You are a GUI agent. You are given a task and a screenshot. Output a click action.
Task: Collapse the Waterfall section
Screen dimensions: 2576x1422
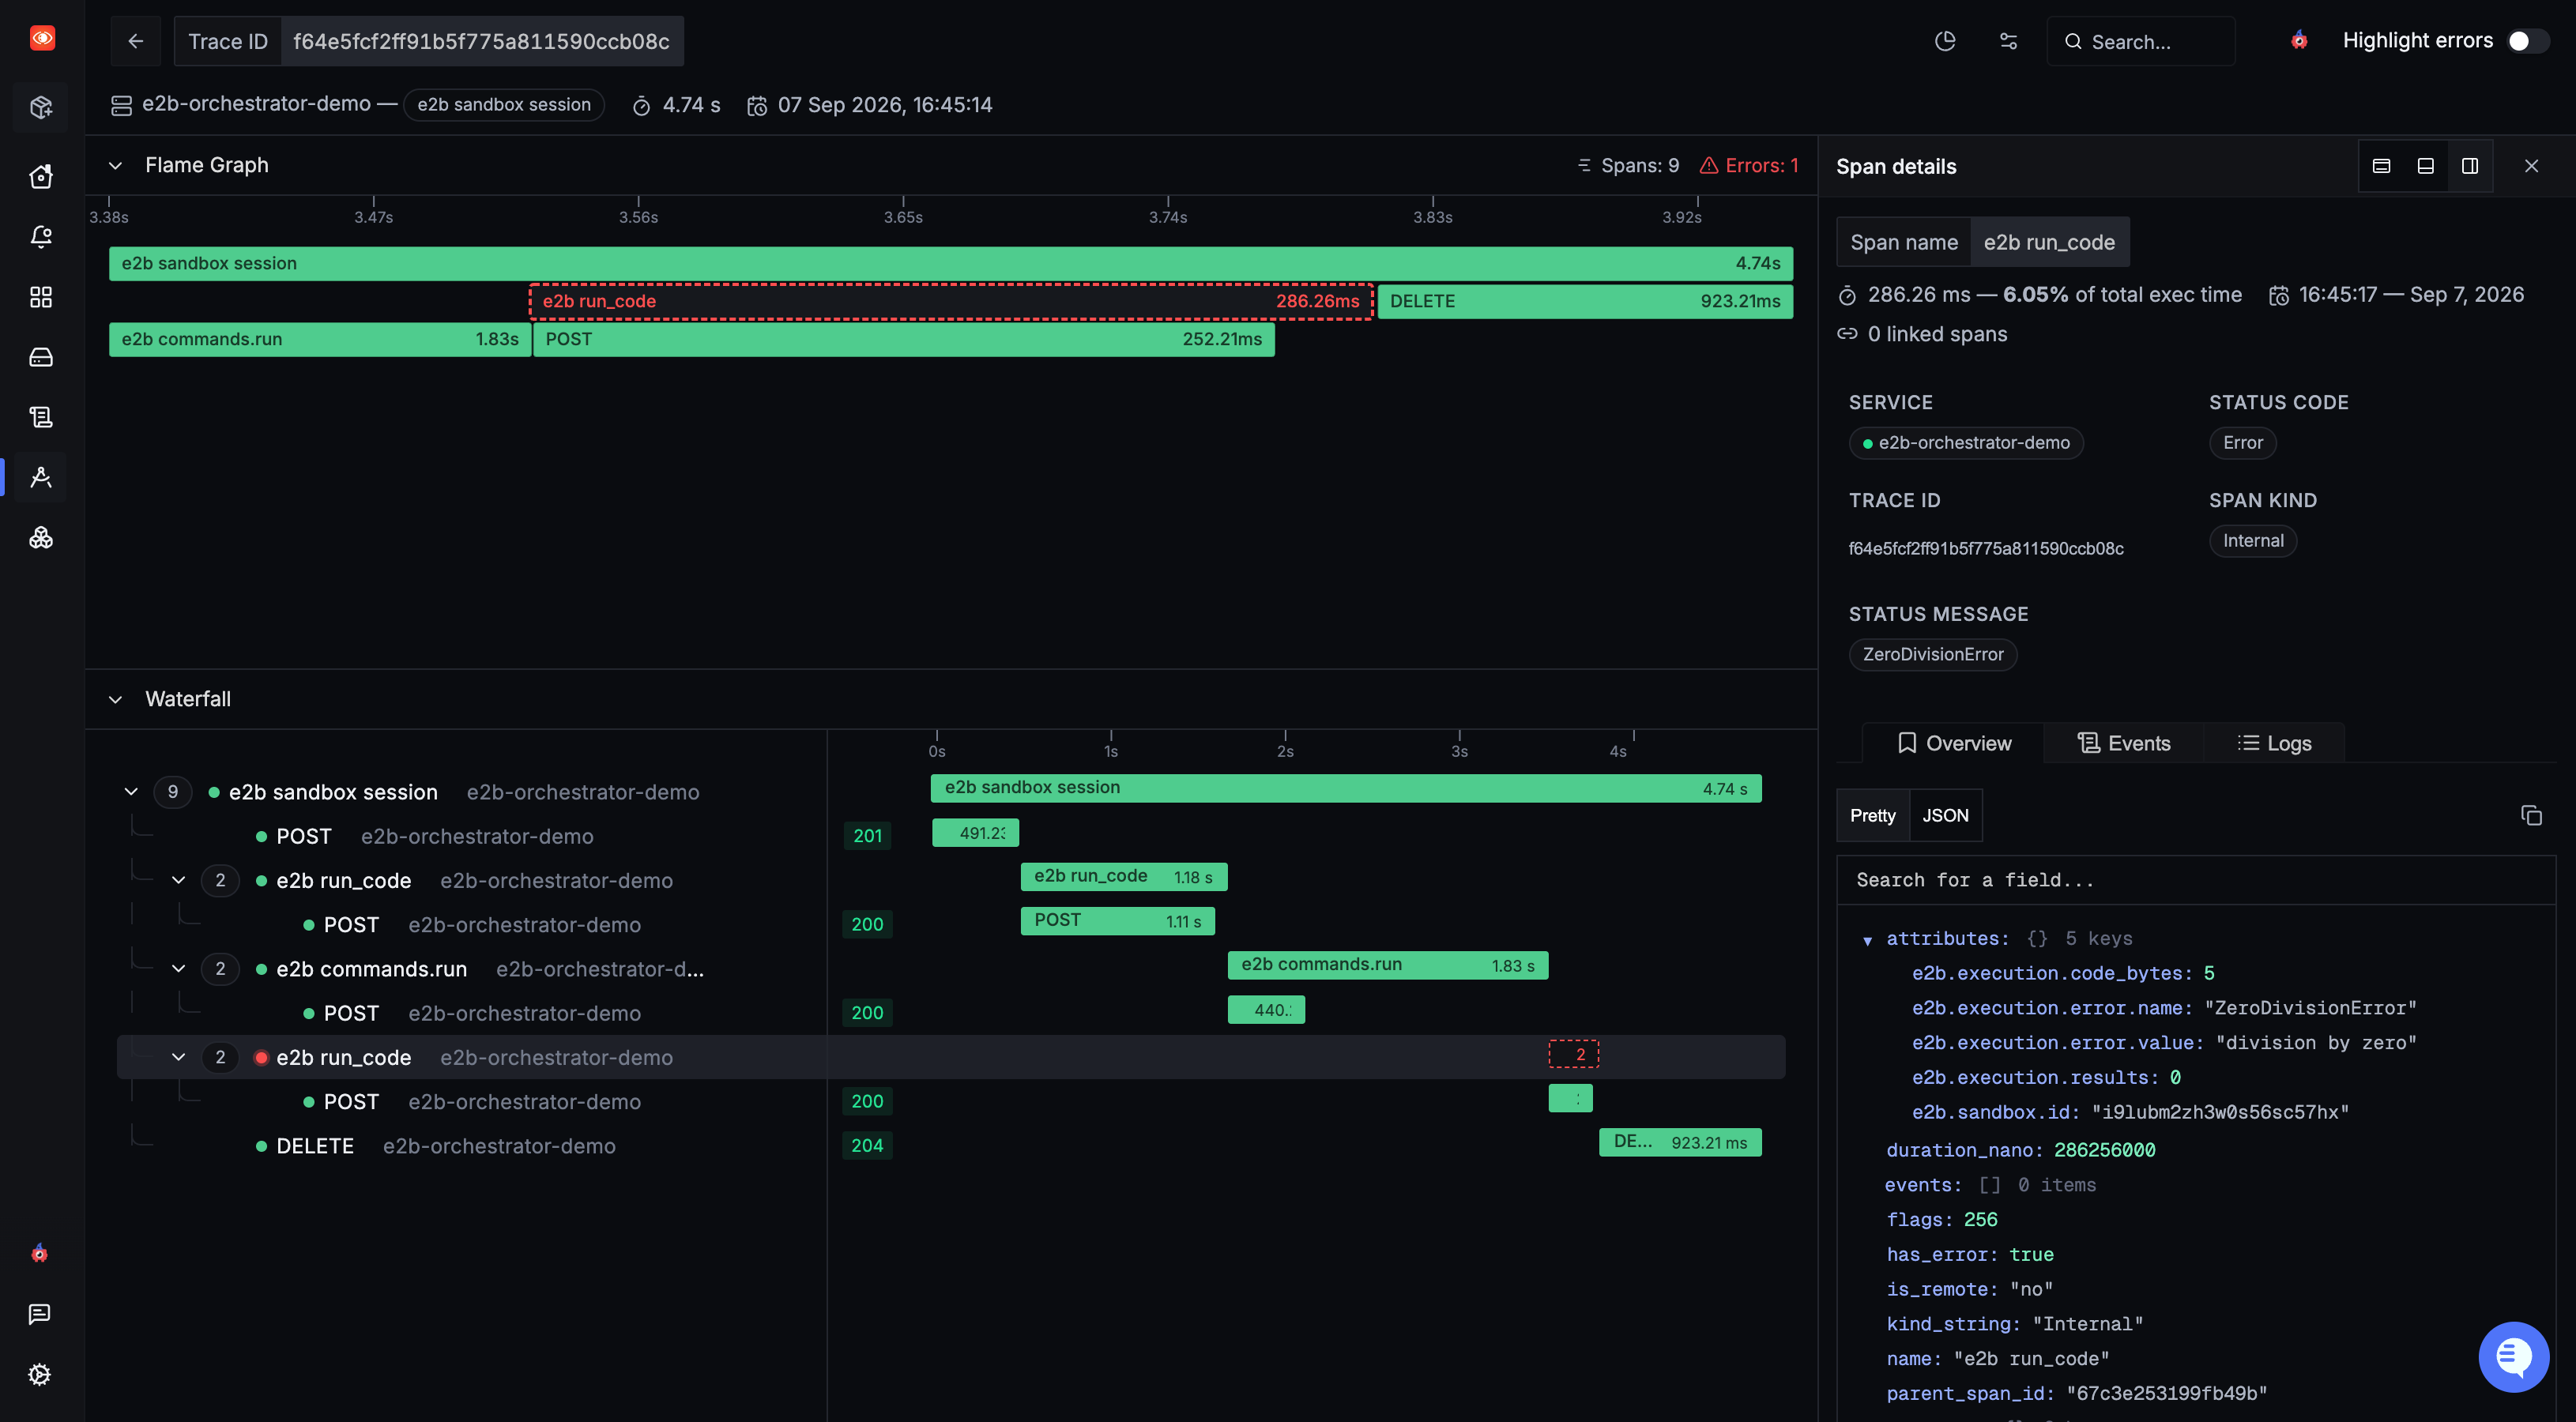coord(115,699)
